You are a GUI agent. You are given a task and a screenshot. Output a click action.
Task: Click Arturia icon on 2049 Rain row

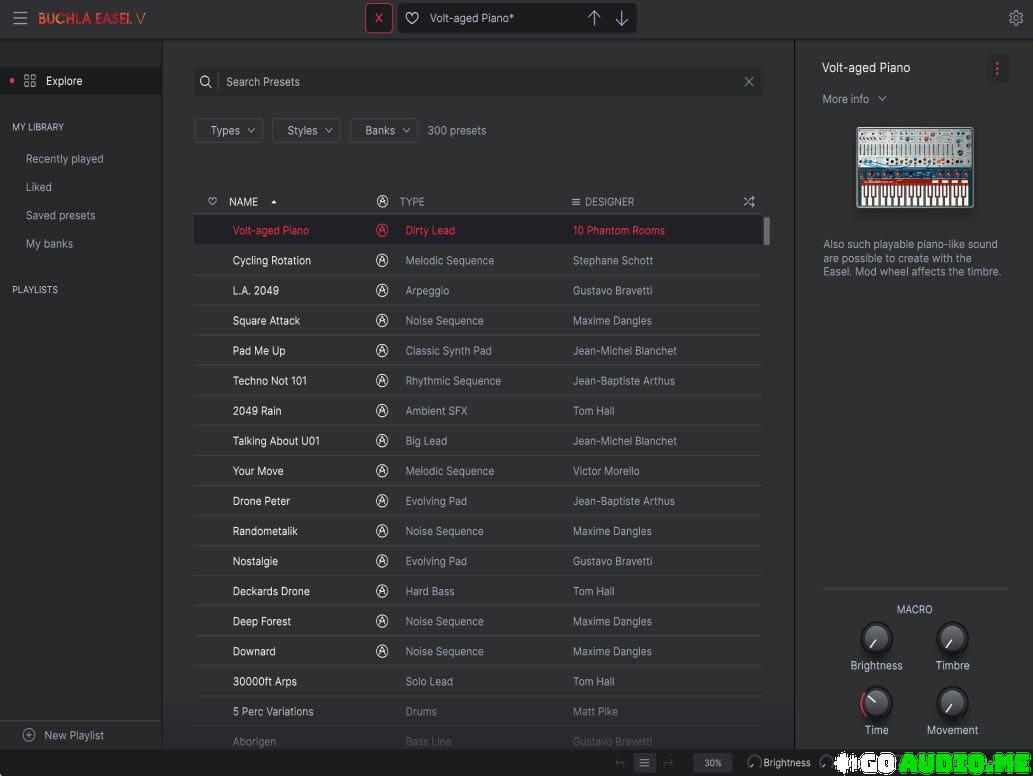point(382,411)
